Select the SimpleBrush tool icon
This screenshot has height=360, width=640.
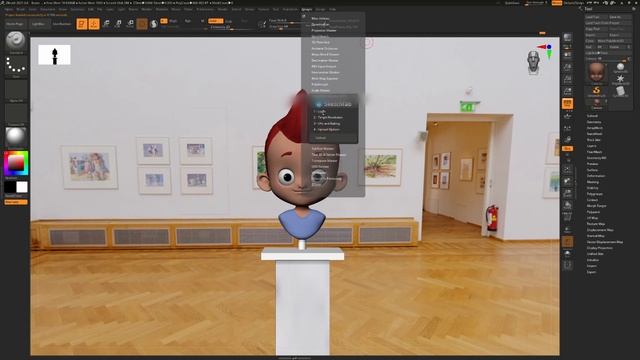[596, 91]
